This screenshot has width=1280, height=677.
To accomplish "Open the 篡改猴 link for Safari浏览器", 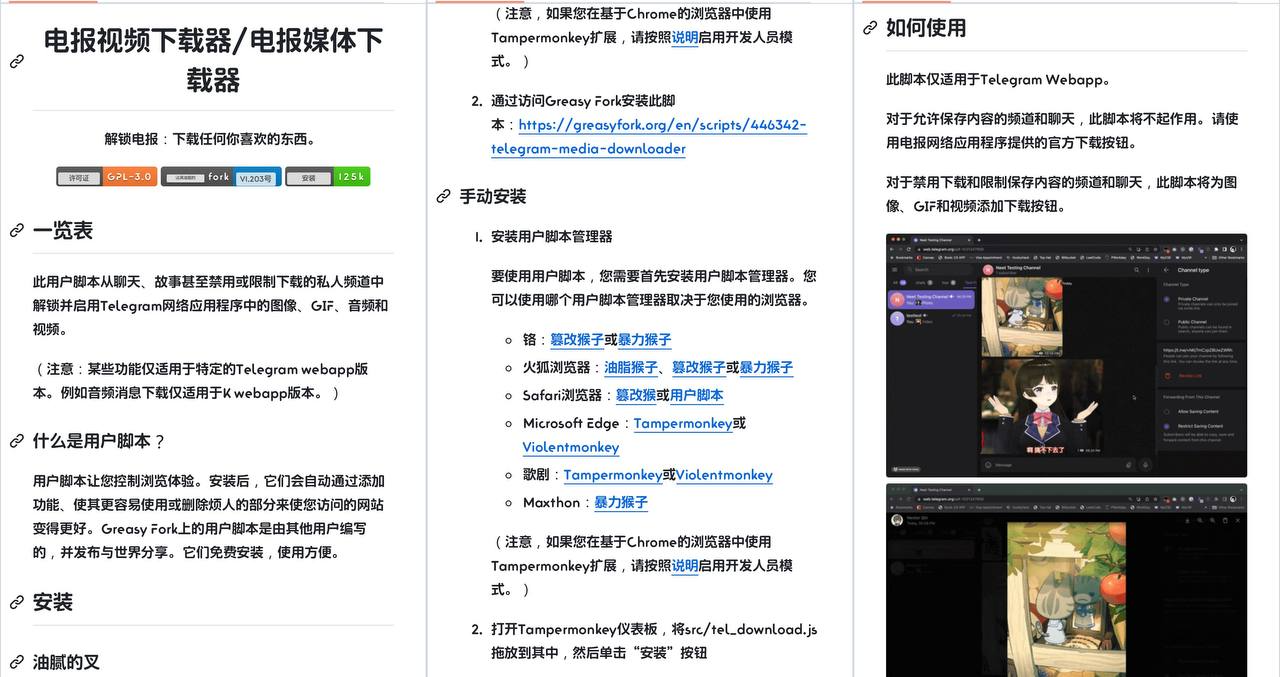I will click(636, 396).
